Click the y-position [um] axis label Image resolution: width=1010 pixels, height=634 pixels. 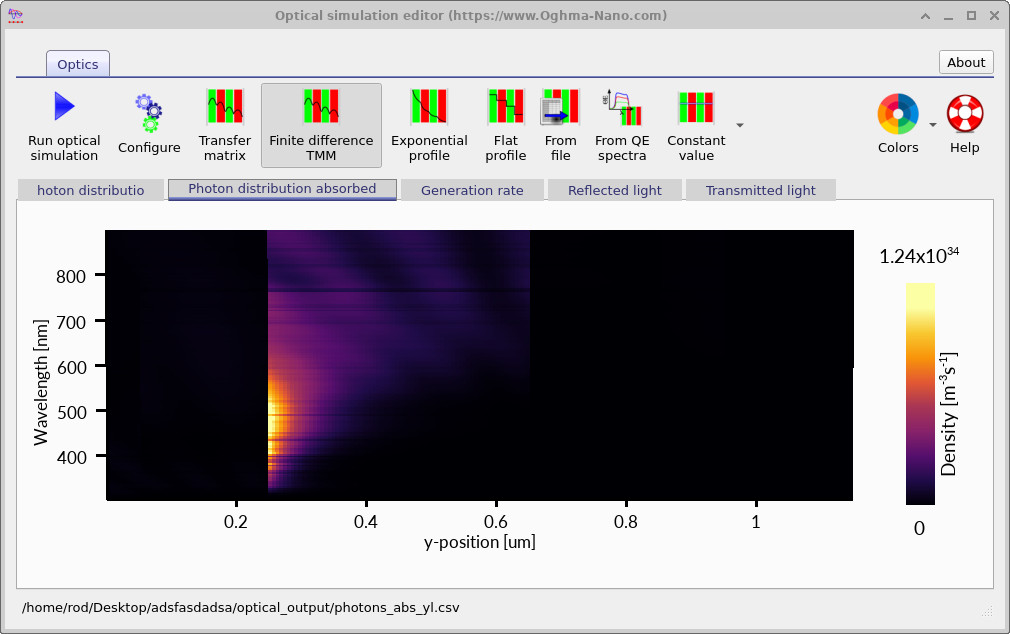click(479, 542)
